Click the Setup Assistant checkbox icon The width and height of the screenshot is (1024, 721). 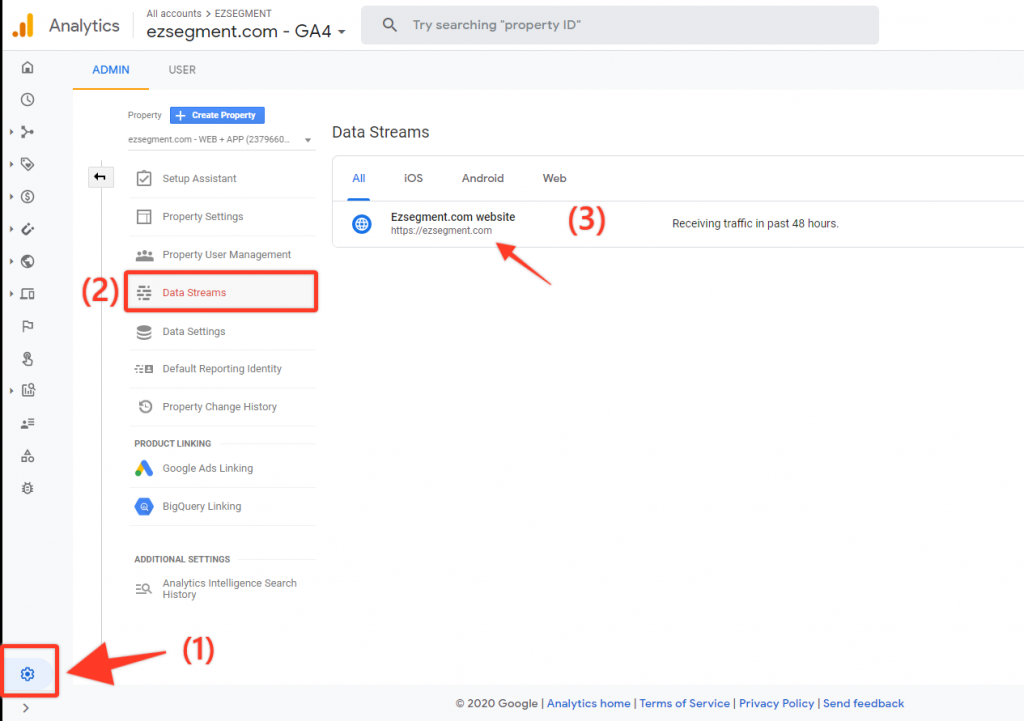pyautogui.click(x=144, y=178)
